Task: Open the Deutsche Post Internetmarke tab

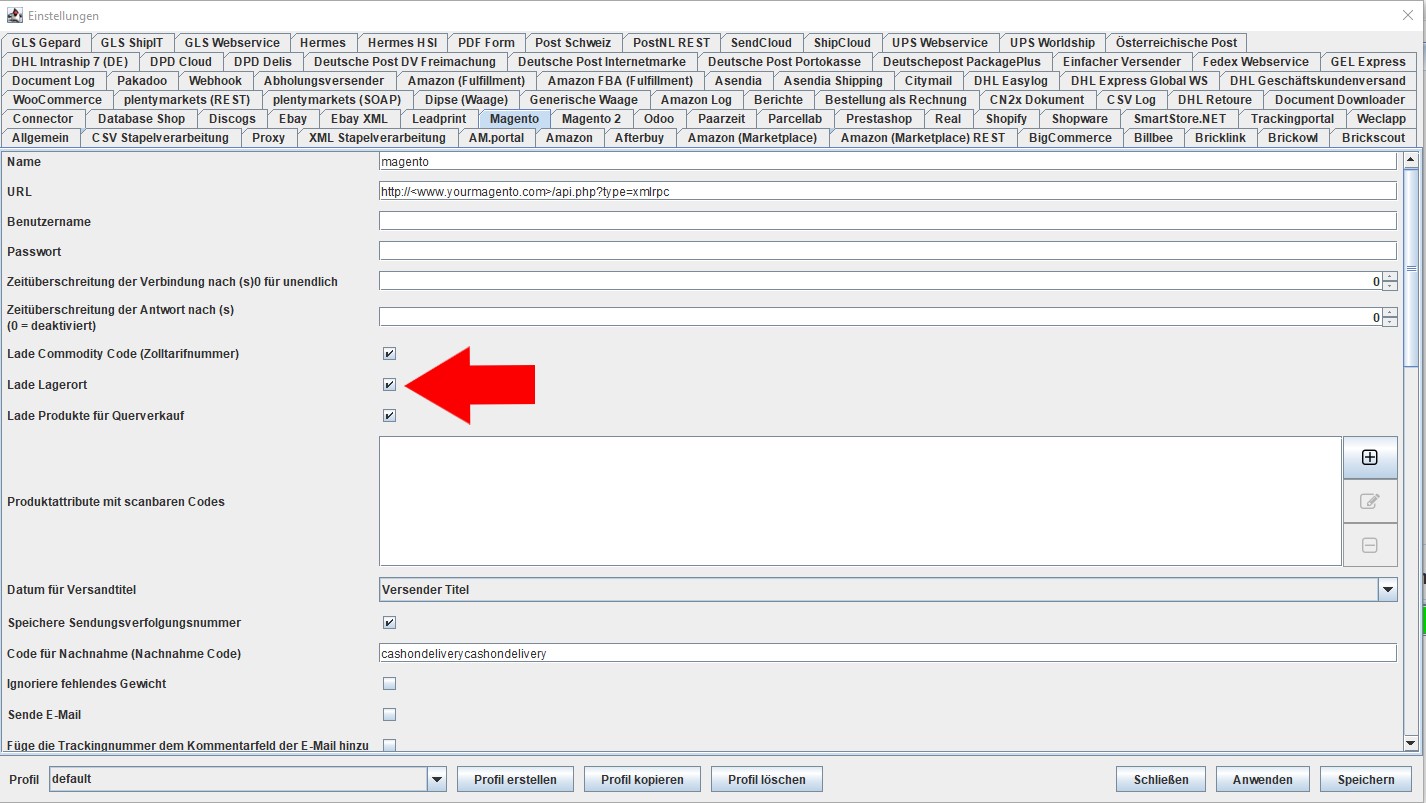Action: point(602,62)
